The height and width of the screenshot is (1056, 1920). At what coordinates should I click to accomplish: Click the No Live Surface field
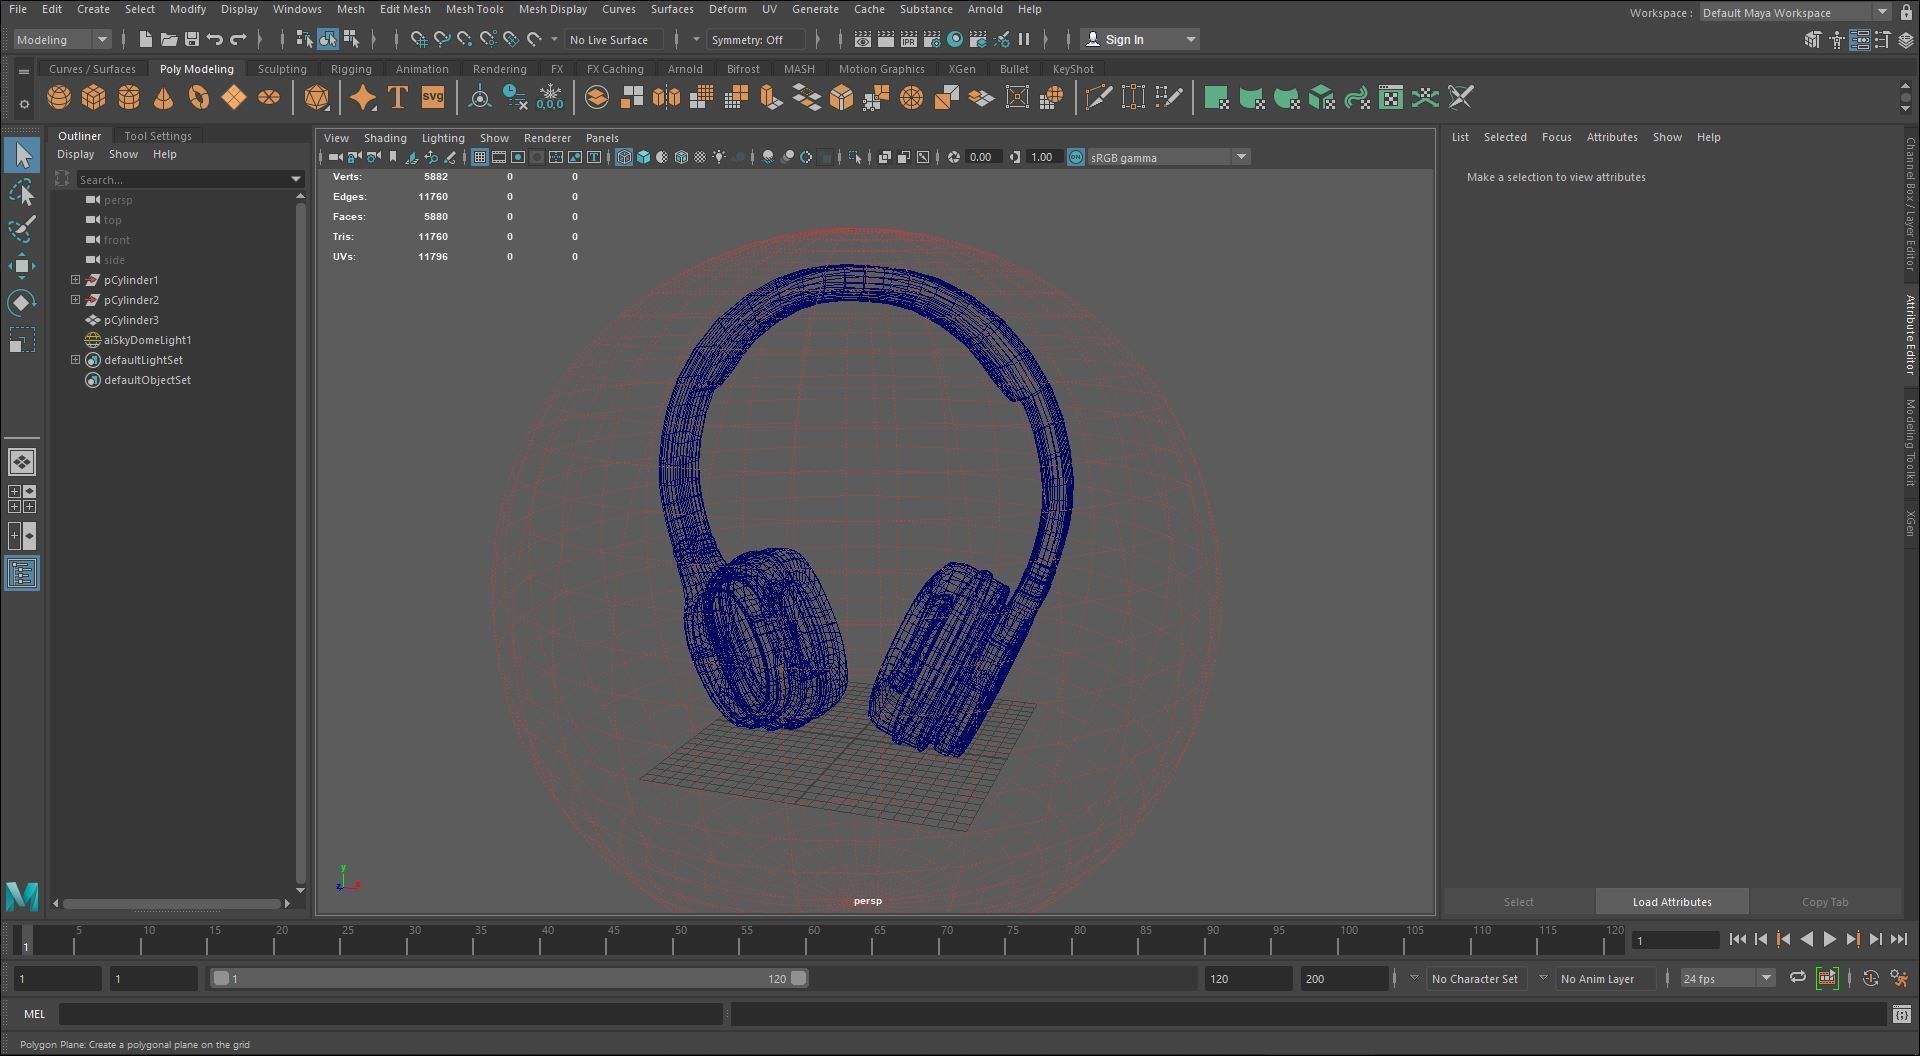pos(615,40)
